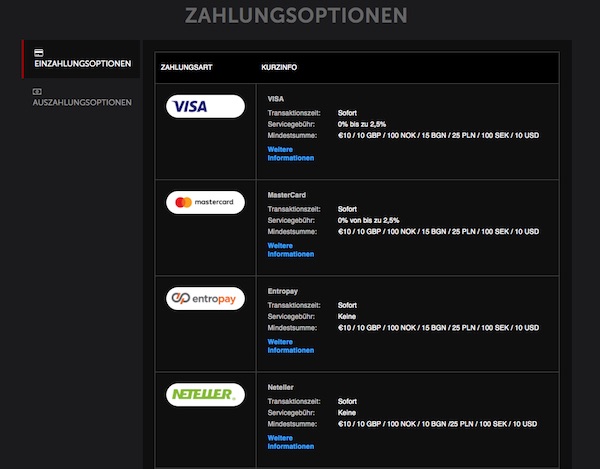Click the Servicegebühr label in the MasterCard row

291,220
